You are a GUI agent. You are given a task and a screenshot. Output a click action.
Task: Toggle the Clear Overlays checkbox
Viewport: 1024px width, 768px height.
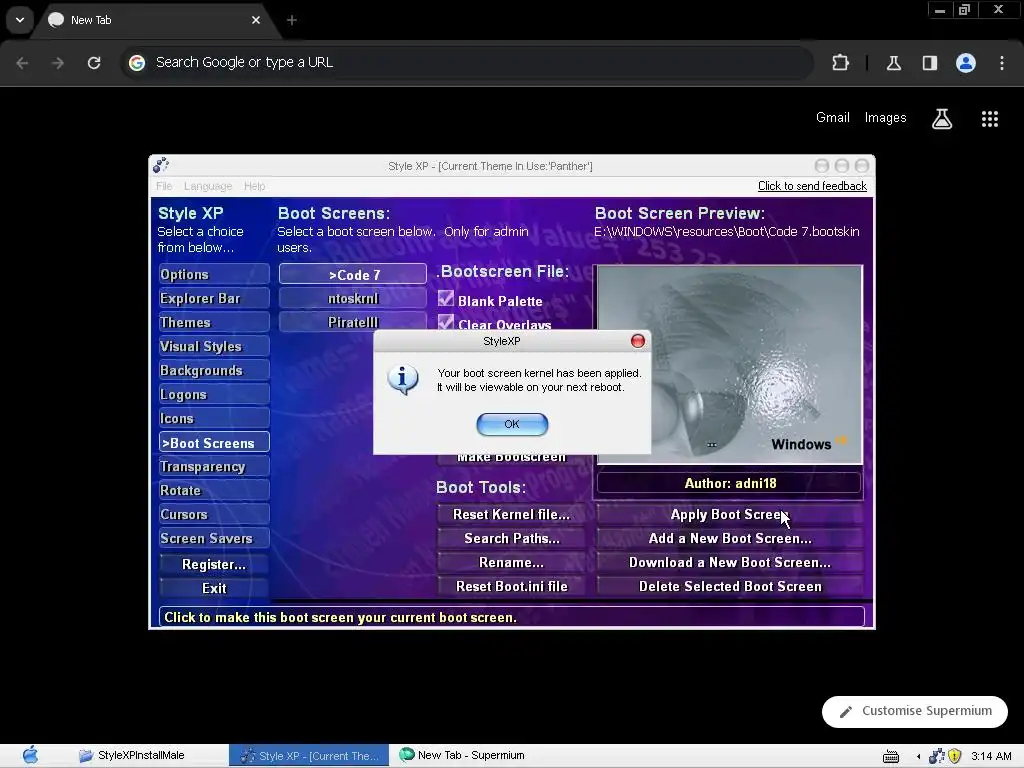445,322
